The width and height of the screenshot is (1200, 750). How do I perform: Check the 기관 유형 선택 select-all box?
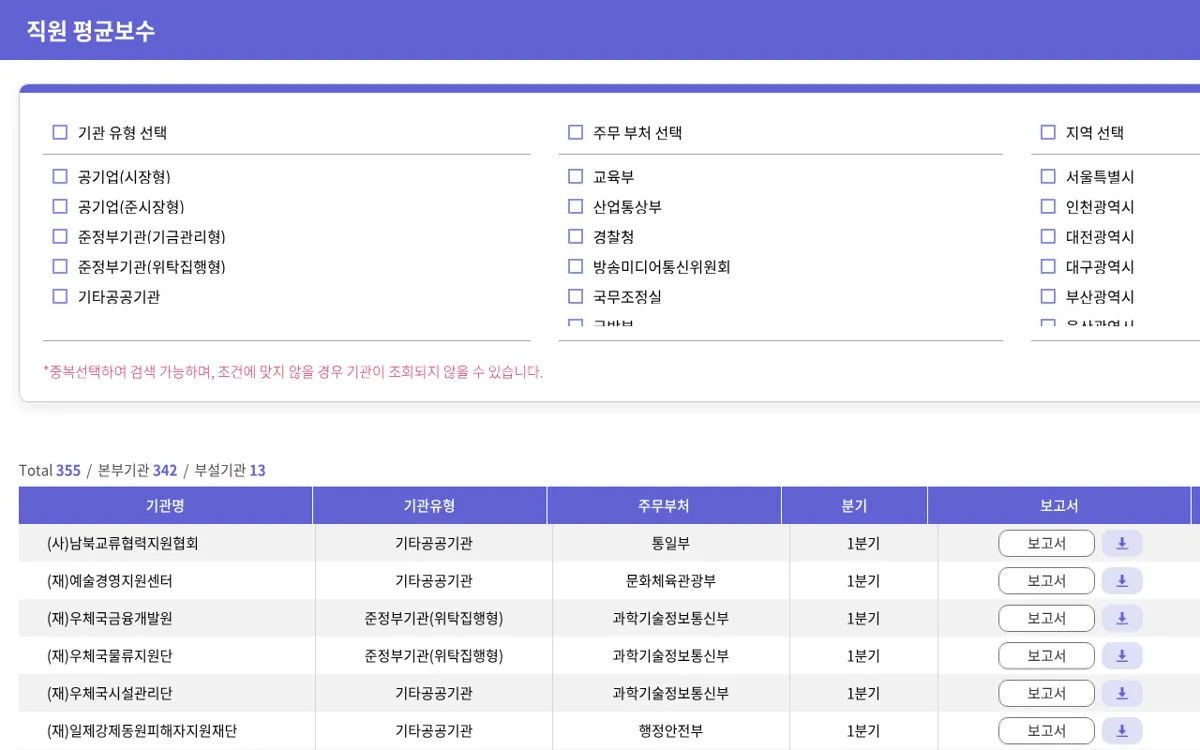click(x=60, y=132)
